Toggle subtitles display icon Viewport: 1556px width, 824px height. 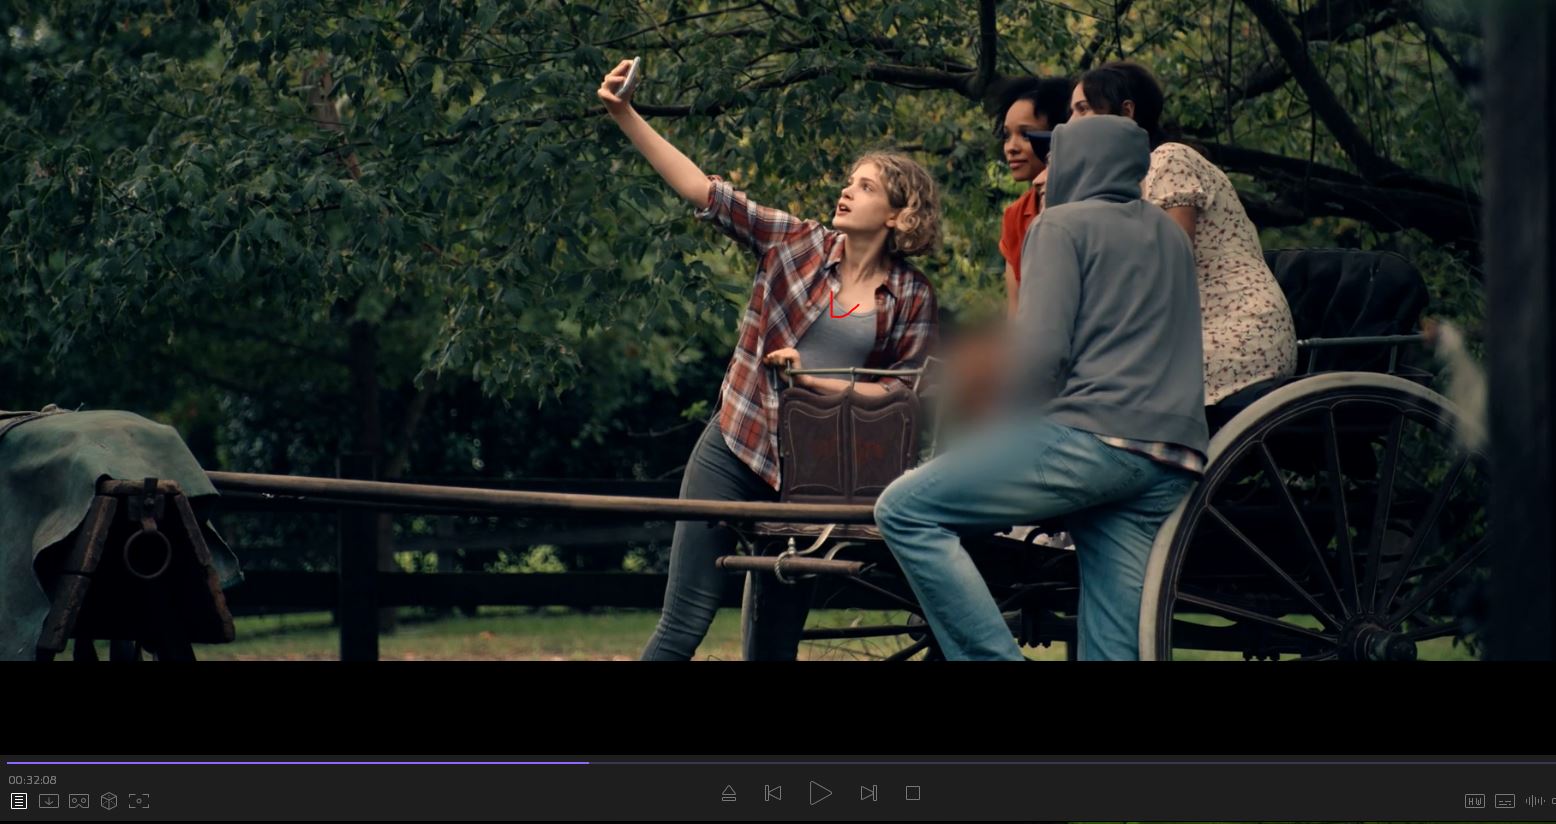tap(1504, 801)
